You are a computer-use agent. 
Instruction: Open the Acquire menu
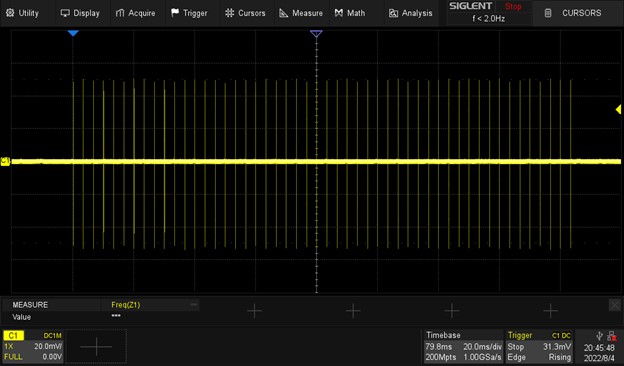[135, 13]
